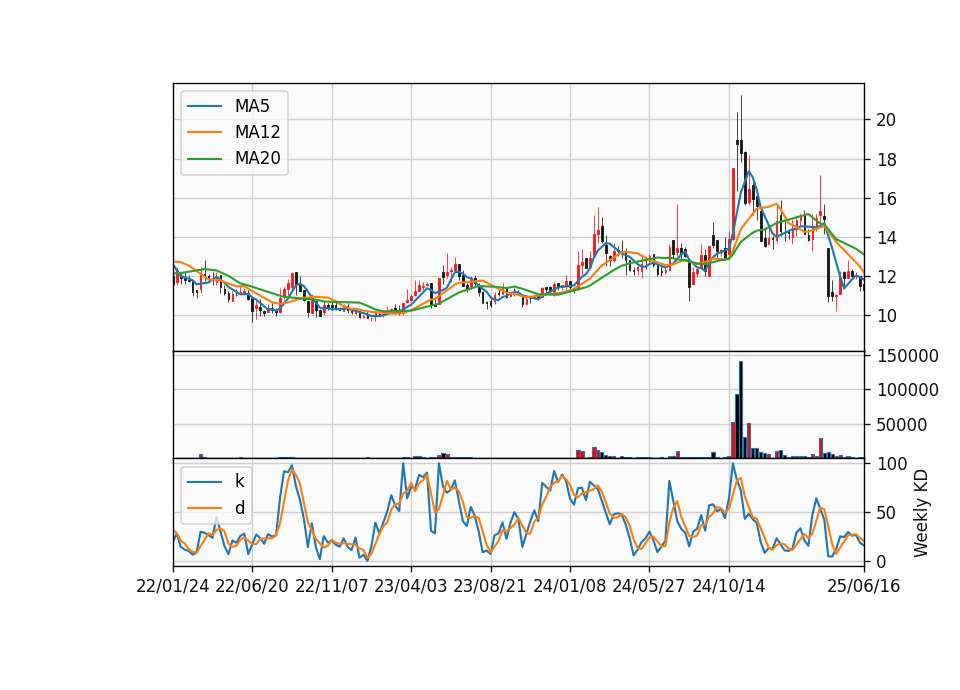Click the 24/05/27 date tick label
This screenshot has height=690, width=960.
click(648, 586)
